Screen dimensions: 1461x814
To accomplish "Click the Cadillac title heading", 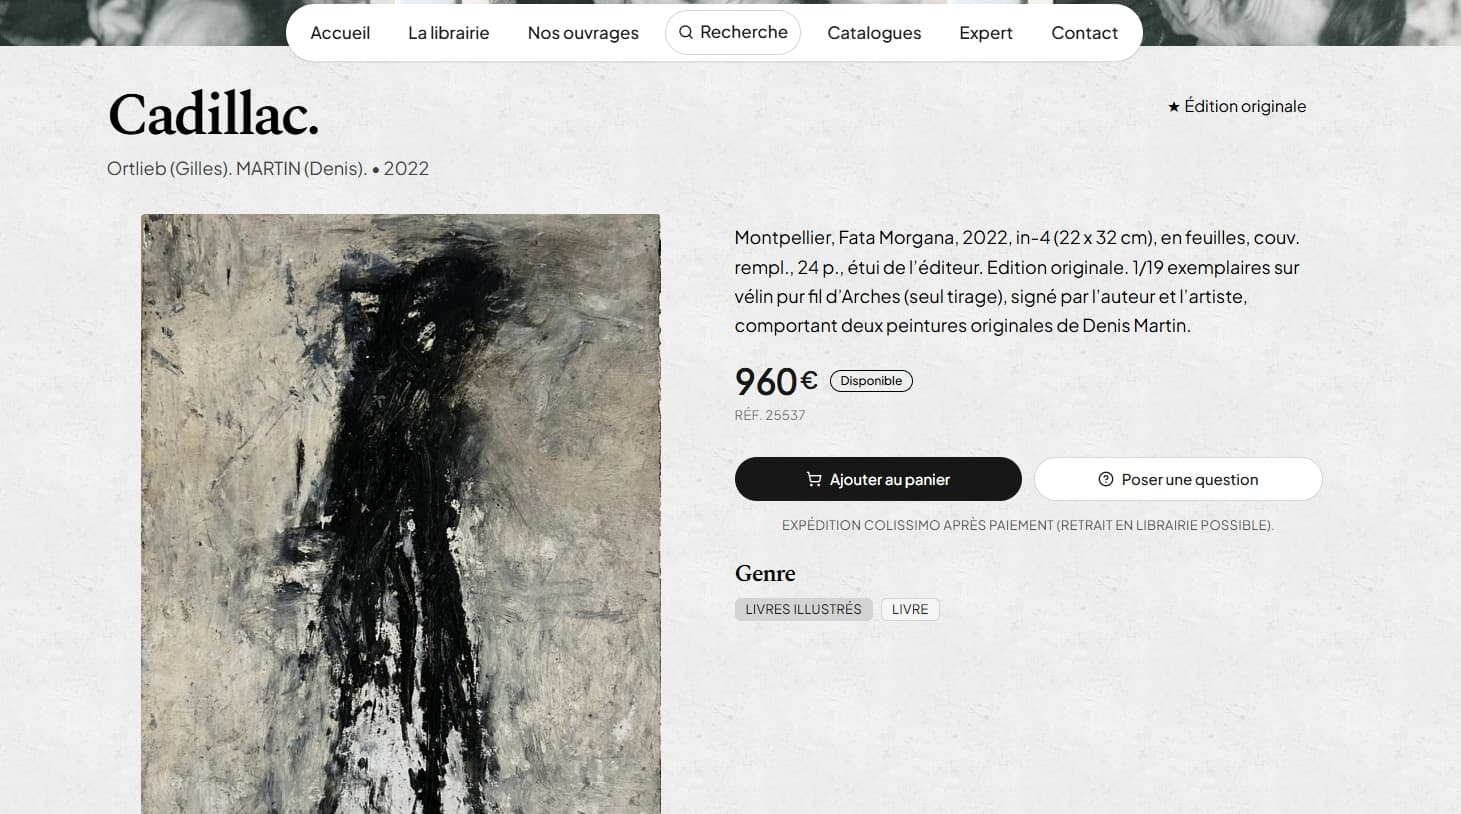I will (213, 115).
